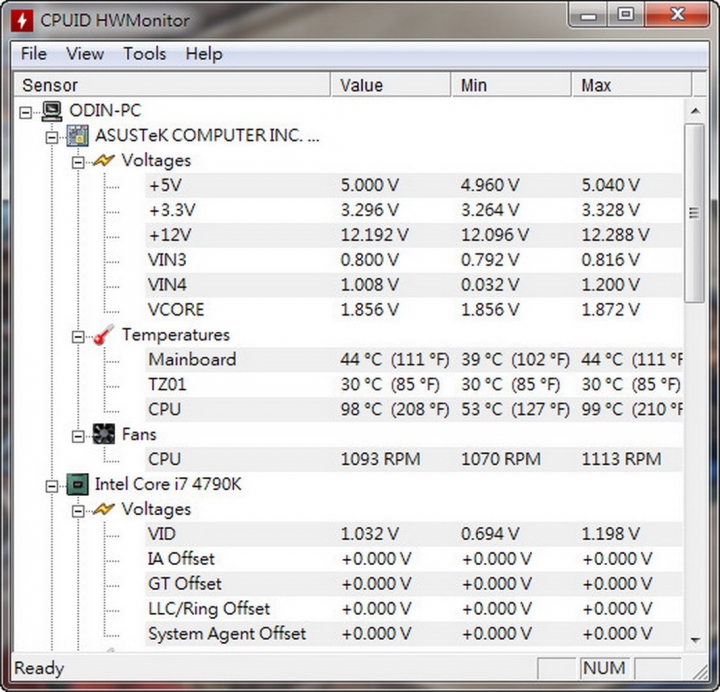Click the Max column header
The image size is (720, 692).
pos(632,84)
